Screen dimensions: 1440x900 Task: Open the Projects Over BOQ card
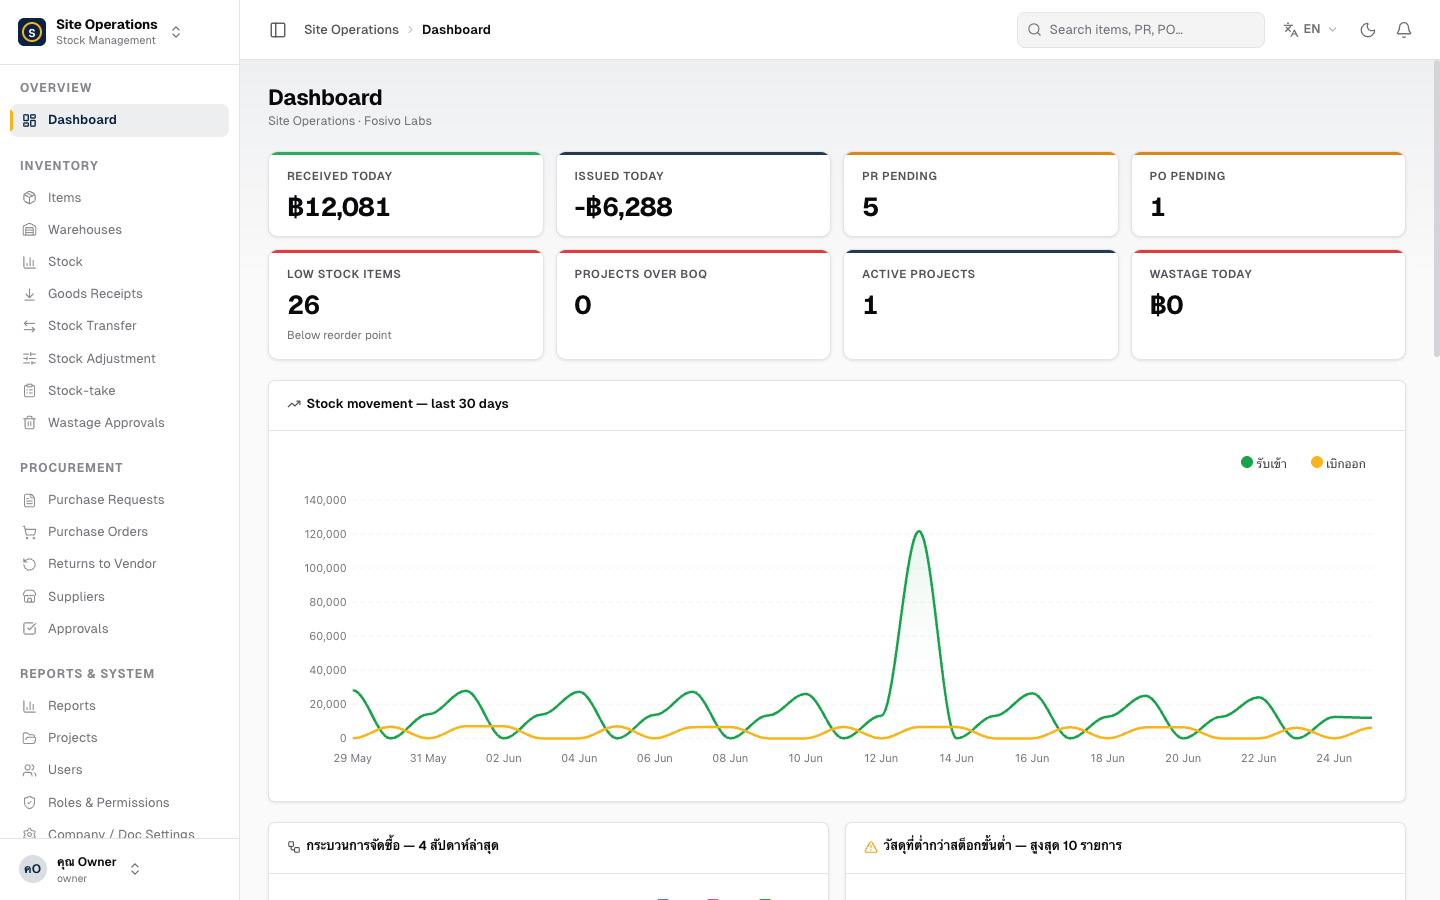pos(693,305)
